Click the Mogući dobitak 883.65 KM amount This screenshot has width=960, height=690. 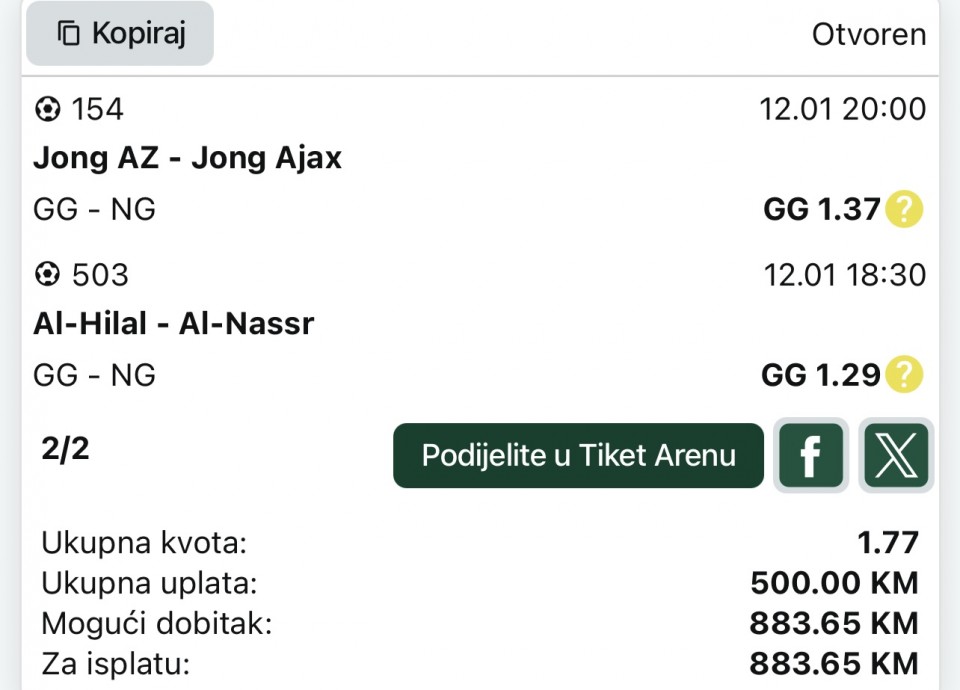834,623
